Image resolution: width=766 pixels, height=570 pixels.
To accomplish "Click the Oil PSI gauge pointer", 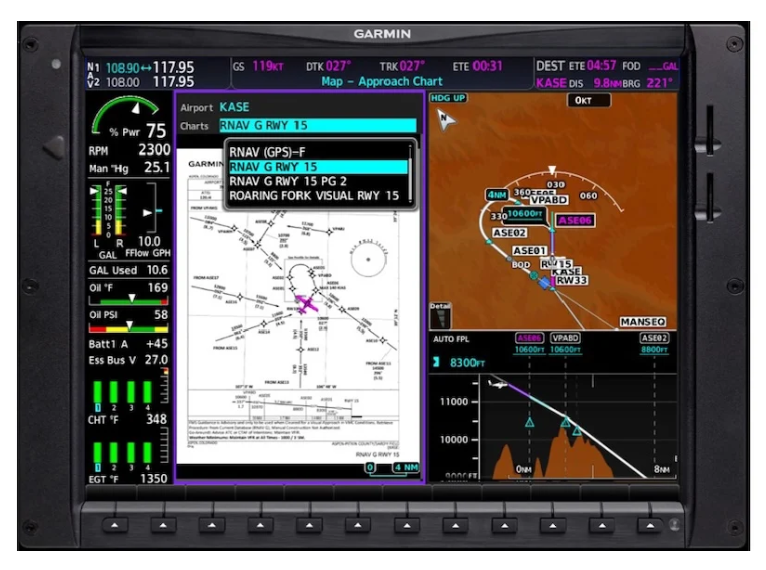I will (129, 325).
